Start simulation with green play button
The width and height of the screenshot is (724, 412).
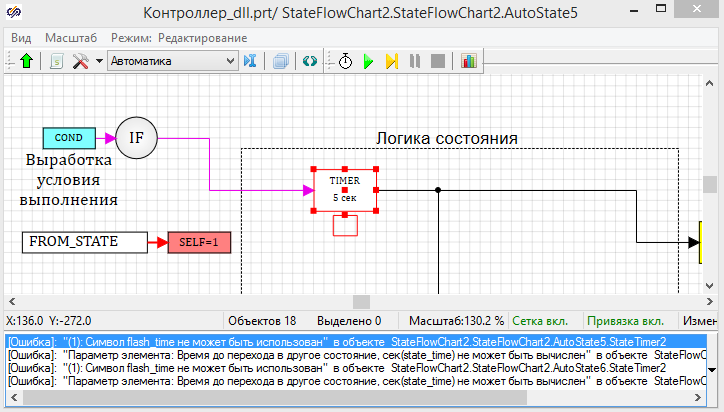tap(368, 61)
